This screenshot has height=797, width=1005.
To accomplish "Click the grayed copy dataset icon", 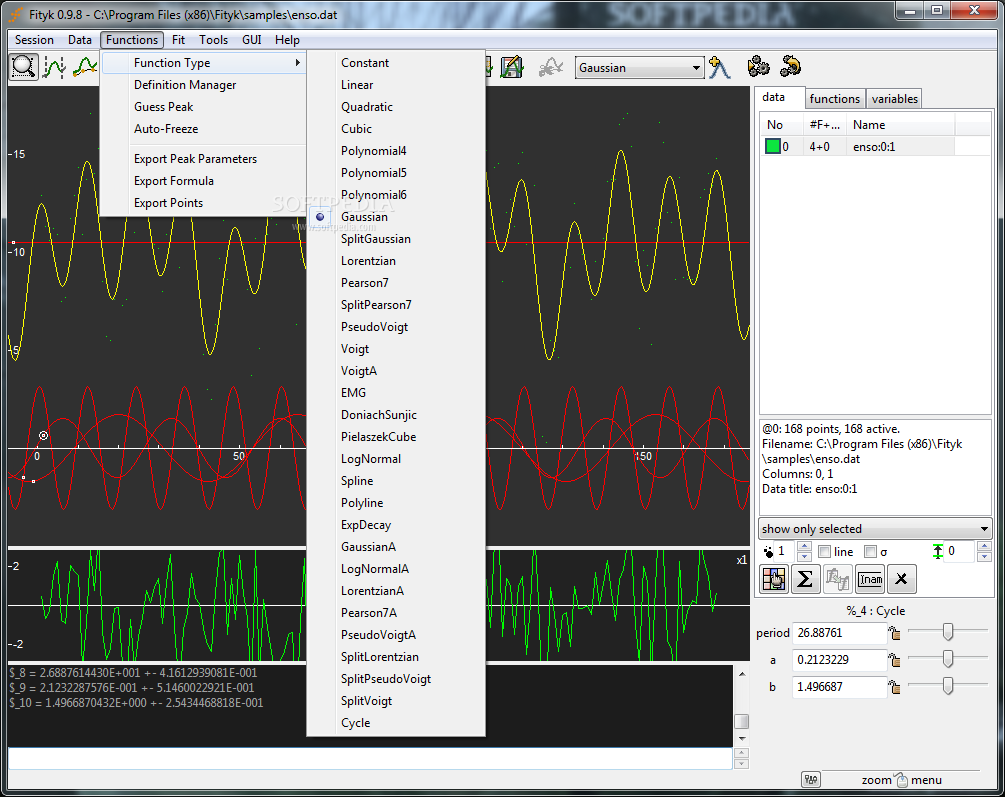I will pyautogui.click(x=837, y=579).
